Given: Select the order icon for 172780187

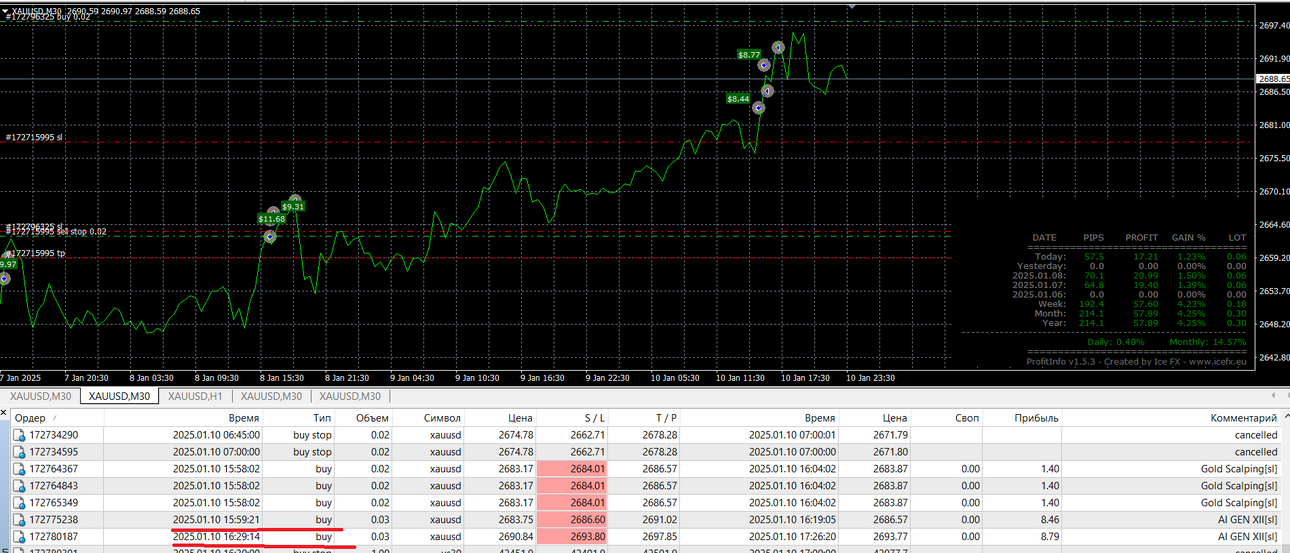Looking at the screenshot, I should [19, 537].
